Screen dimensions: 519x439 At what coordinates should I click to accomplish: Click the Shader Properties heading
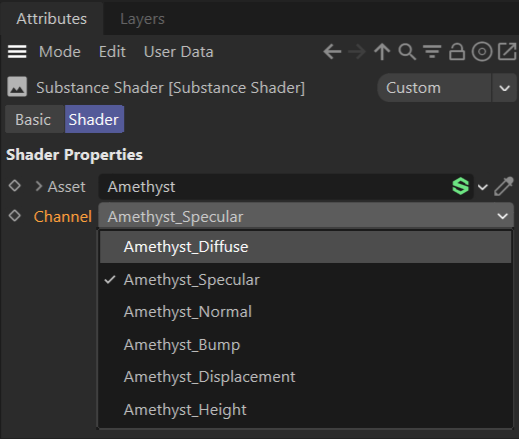[74, 155]
